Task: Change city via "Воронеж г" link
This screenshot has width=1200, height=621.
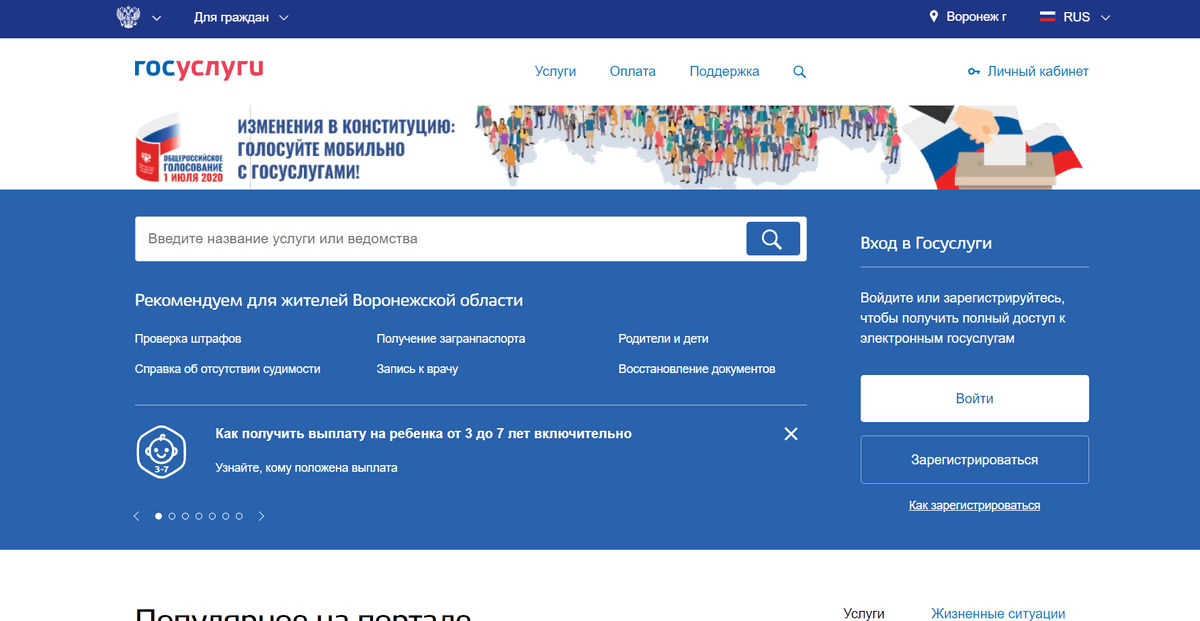Action: pos(977,17)
